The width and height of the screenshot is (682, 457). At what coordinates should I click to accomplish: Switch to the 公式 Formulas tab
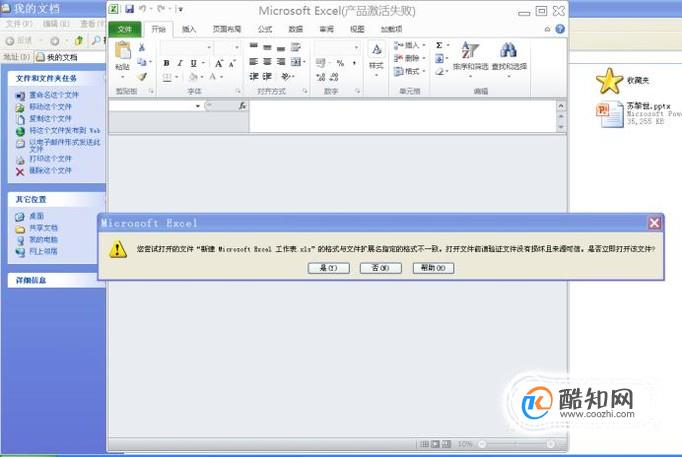click(264, 29)
